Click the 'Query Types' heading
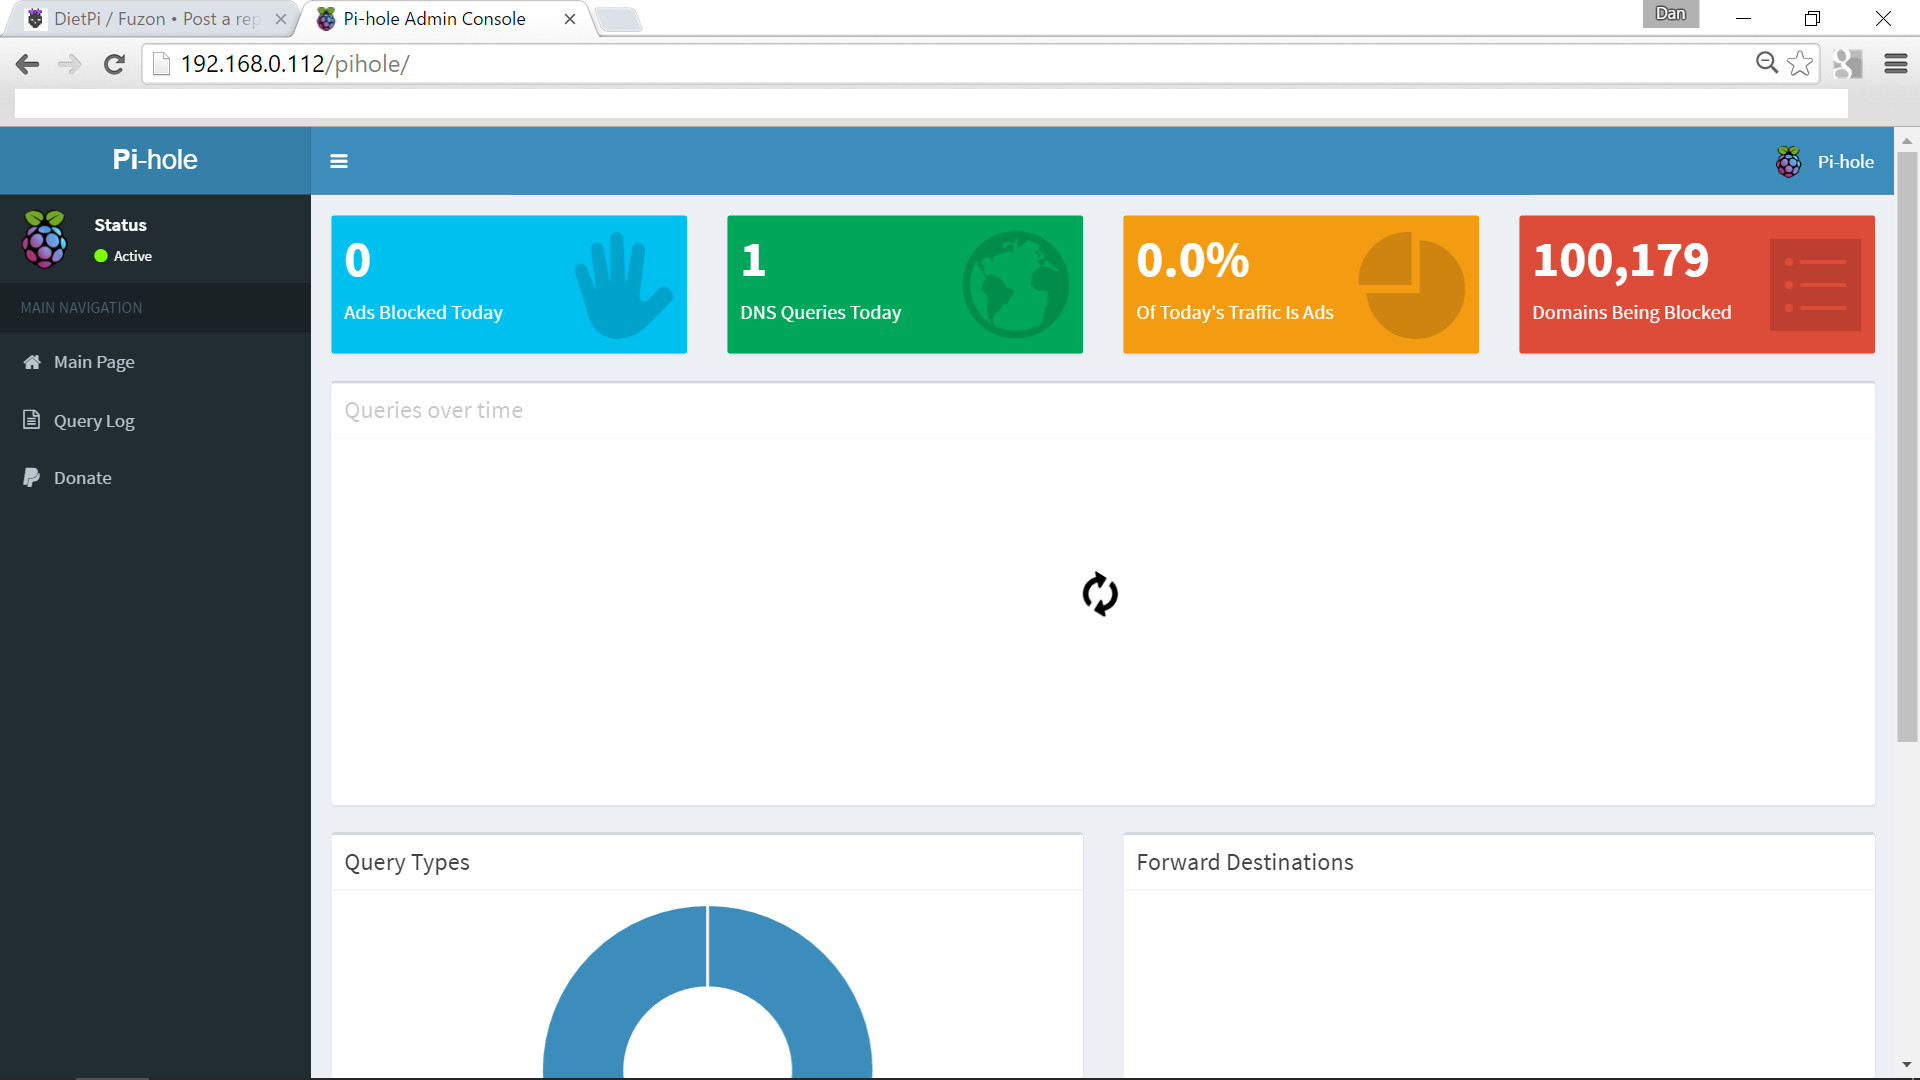1920x1080 pixels. click(x=407, y=862)
